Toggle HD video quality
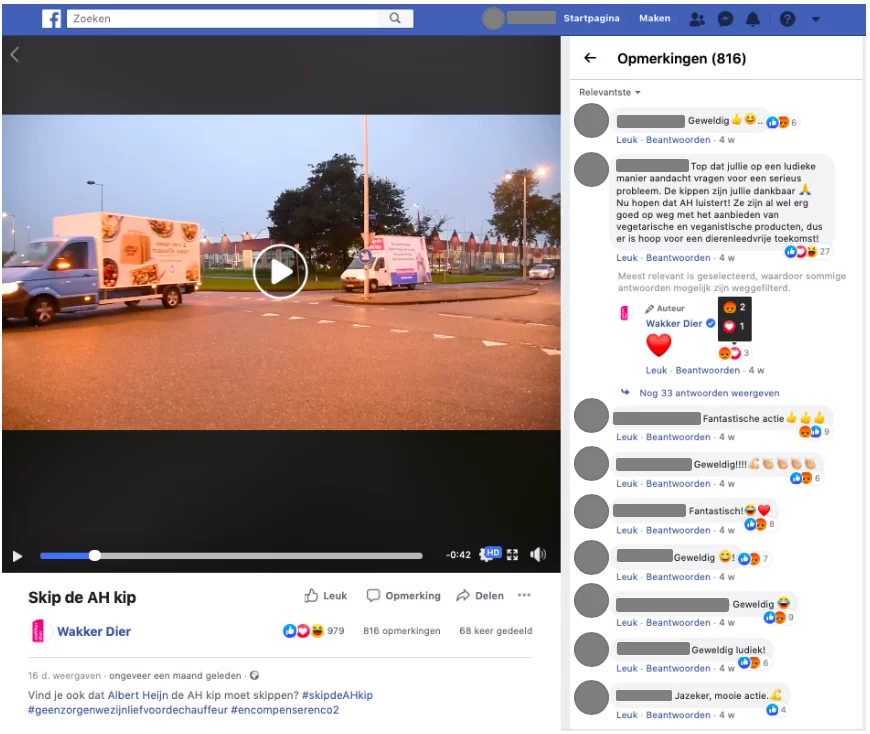This screenshot has width=870, height=734. (x=491, y=553)
